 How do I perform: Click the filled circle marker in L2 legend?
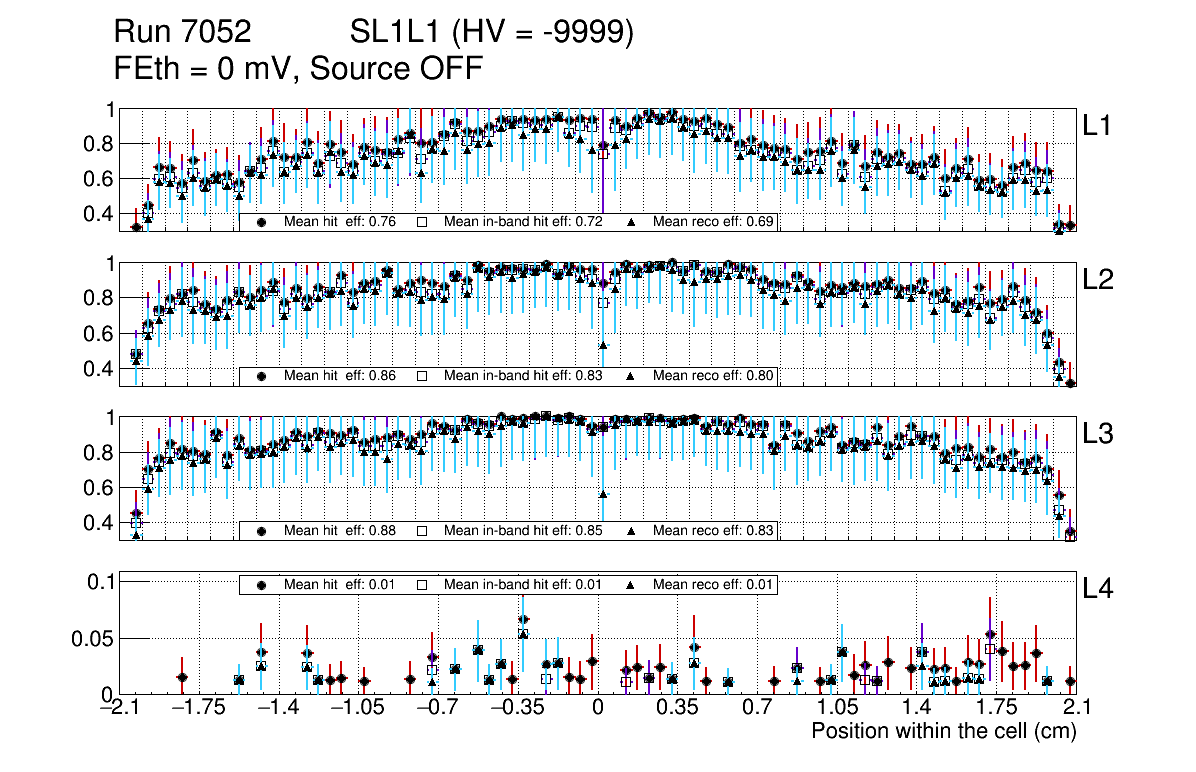pos(262,376)
